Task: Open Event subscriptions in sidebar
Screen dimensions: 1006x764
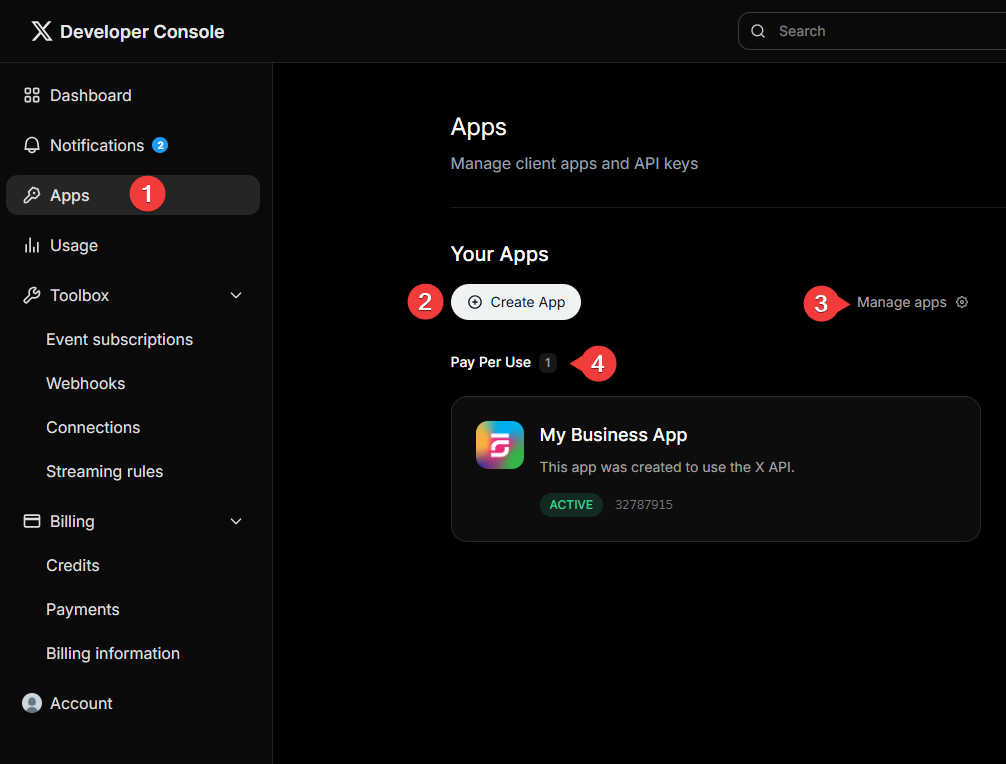Action: 119,339
